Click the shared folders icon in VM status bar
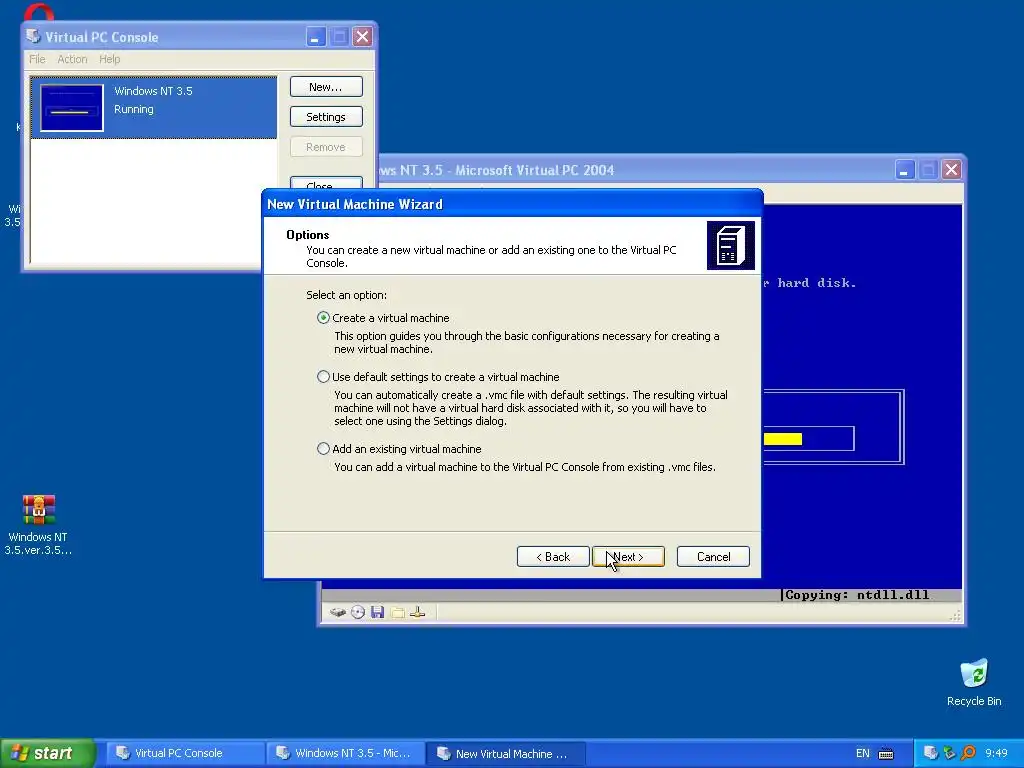The height and width of the screenshot is (768, 1024). (397, 612)
